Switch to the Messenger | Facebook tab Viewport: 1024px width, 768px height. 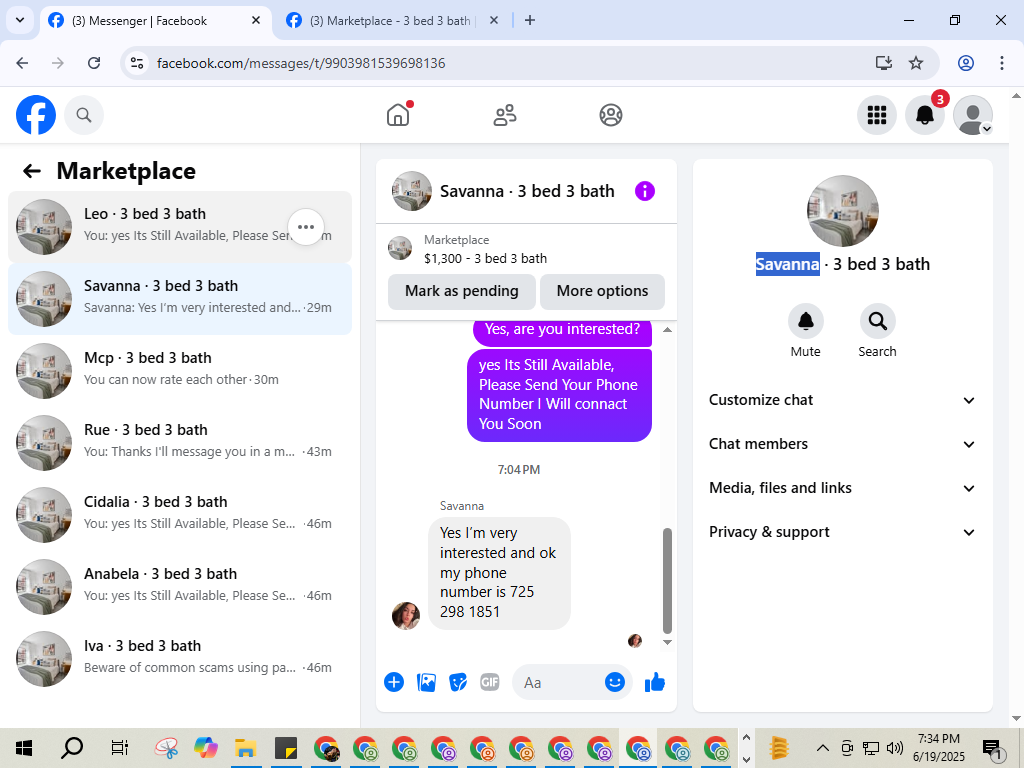tap(157, 20)
